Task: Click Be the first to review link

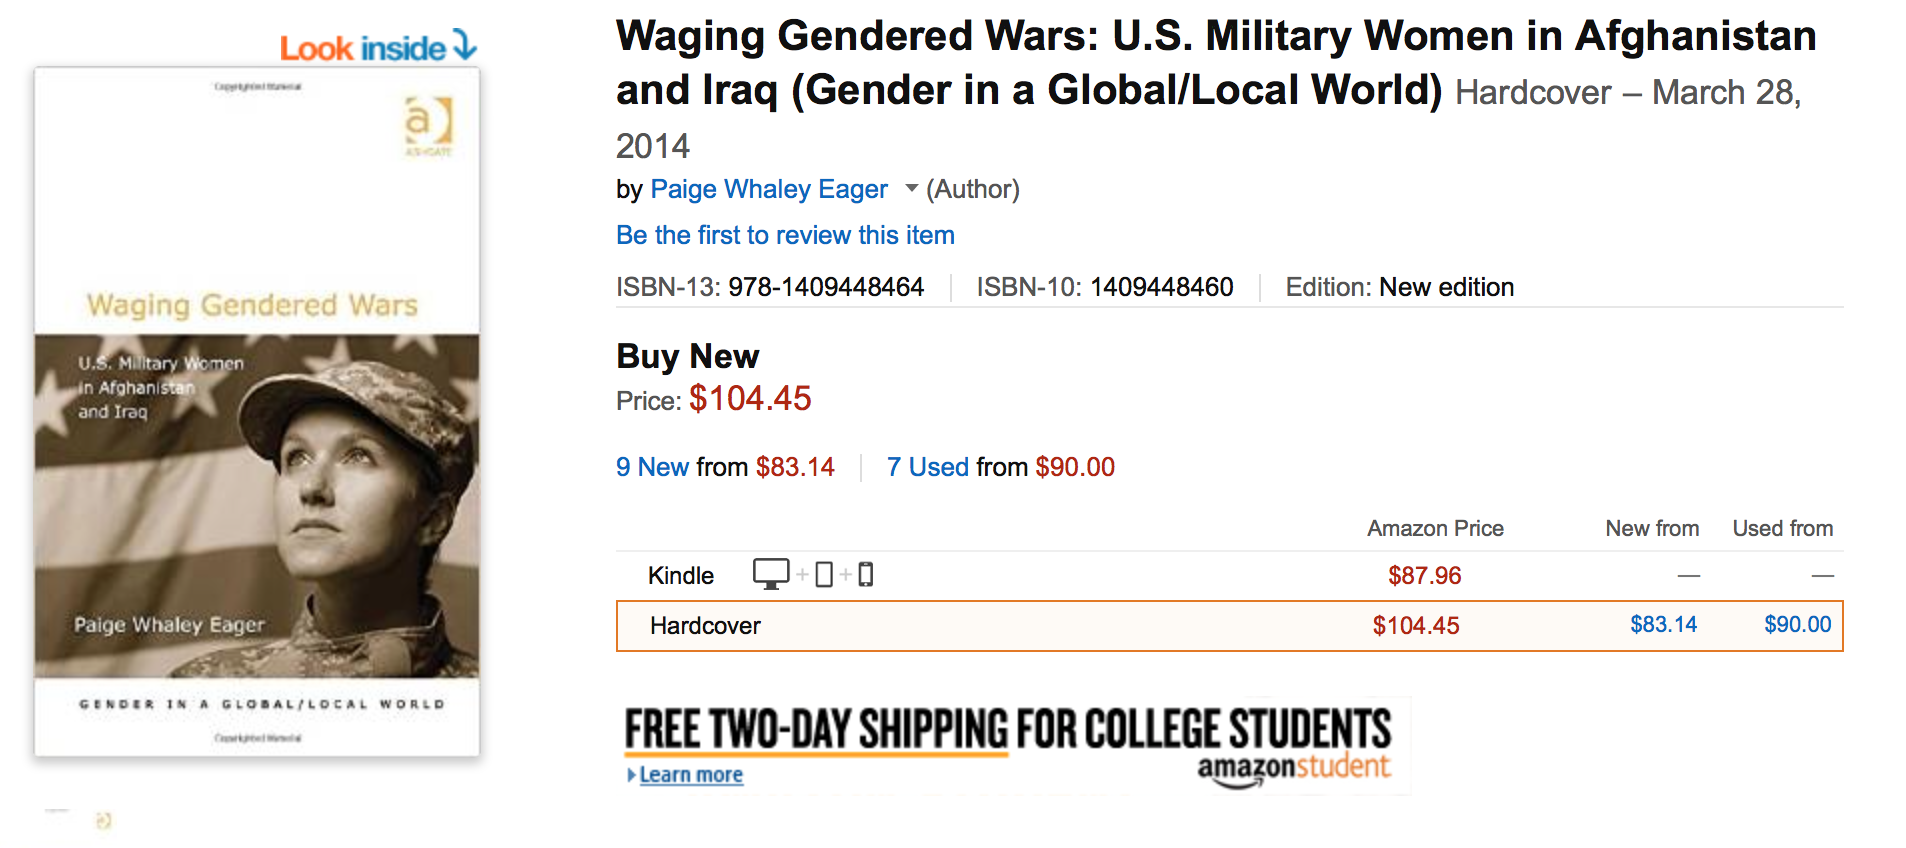Action: (785, 235)
